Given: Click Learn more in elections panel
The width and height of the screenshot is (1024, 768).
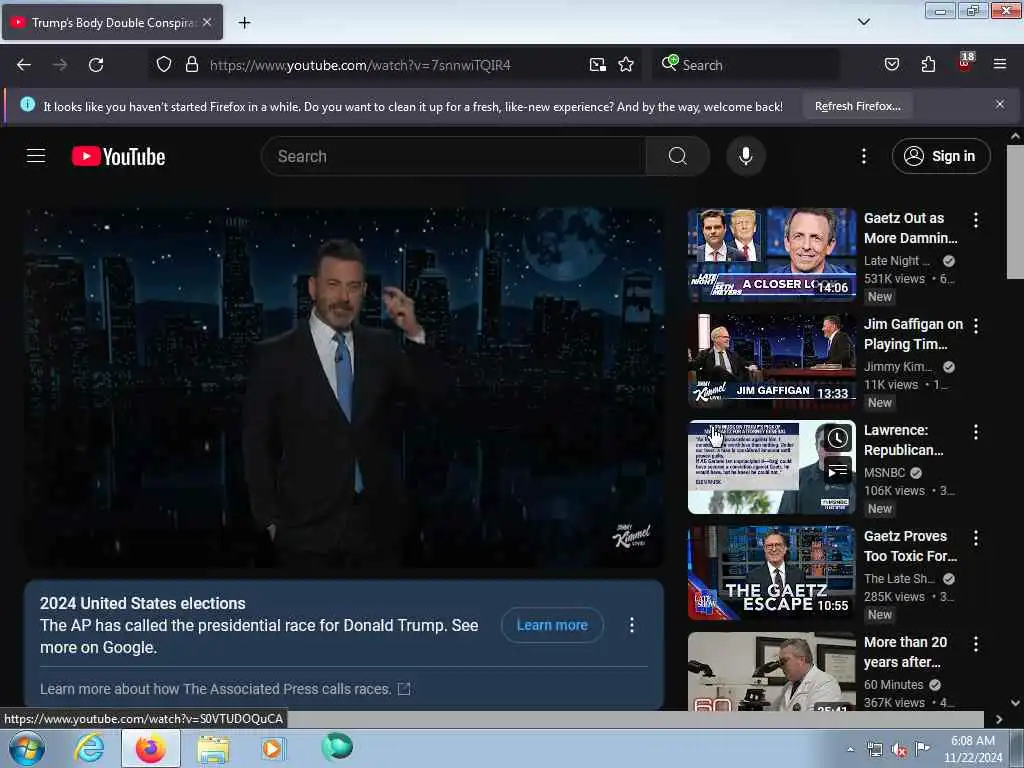Looking at the screenshot, I should point(552,625).
